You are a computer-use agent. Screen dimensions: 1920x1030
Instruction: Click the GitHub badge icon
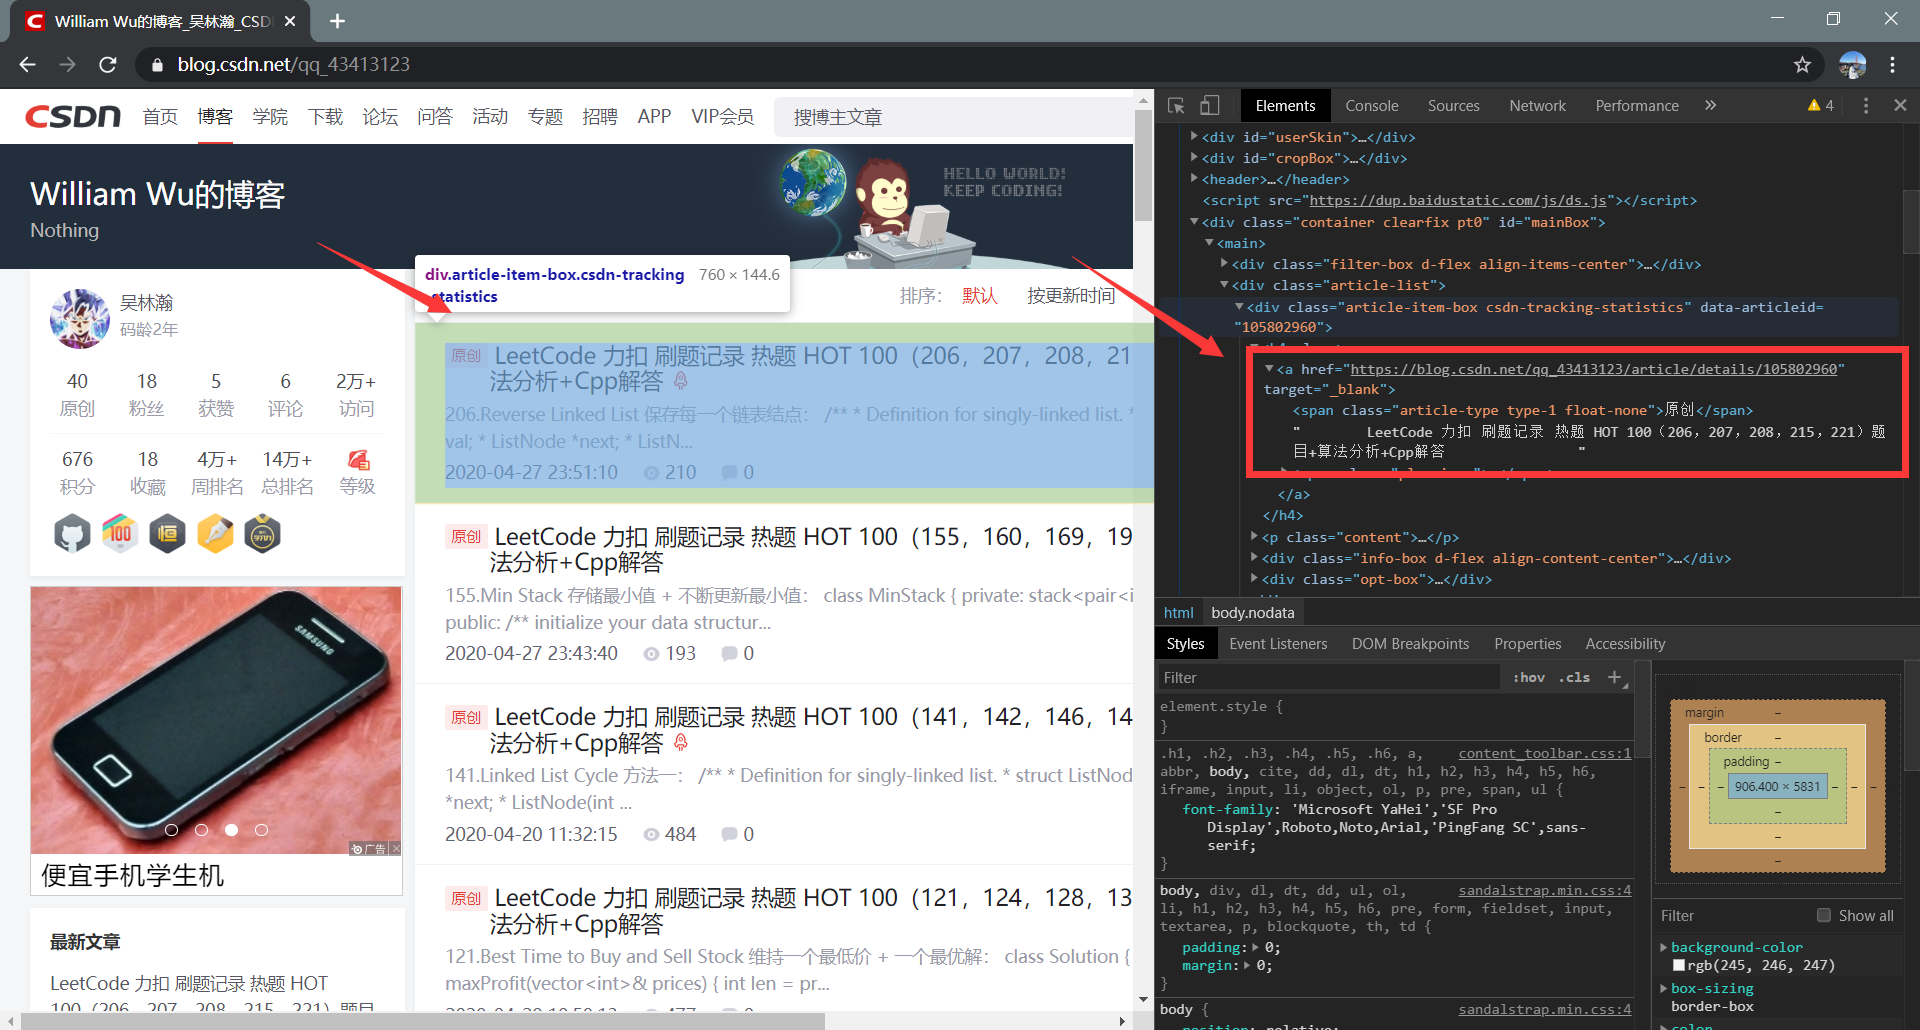(x=72, y=534)
